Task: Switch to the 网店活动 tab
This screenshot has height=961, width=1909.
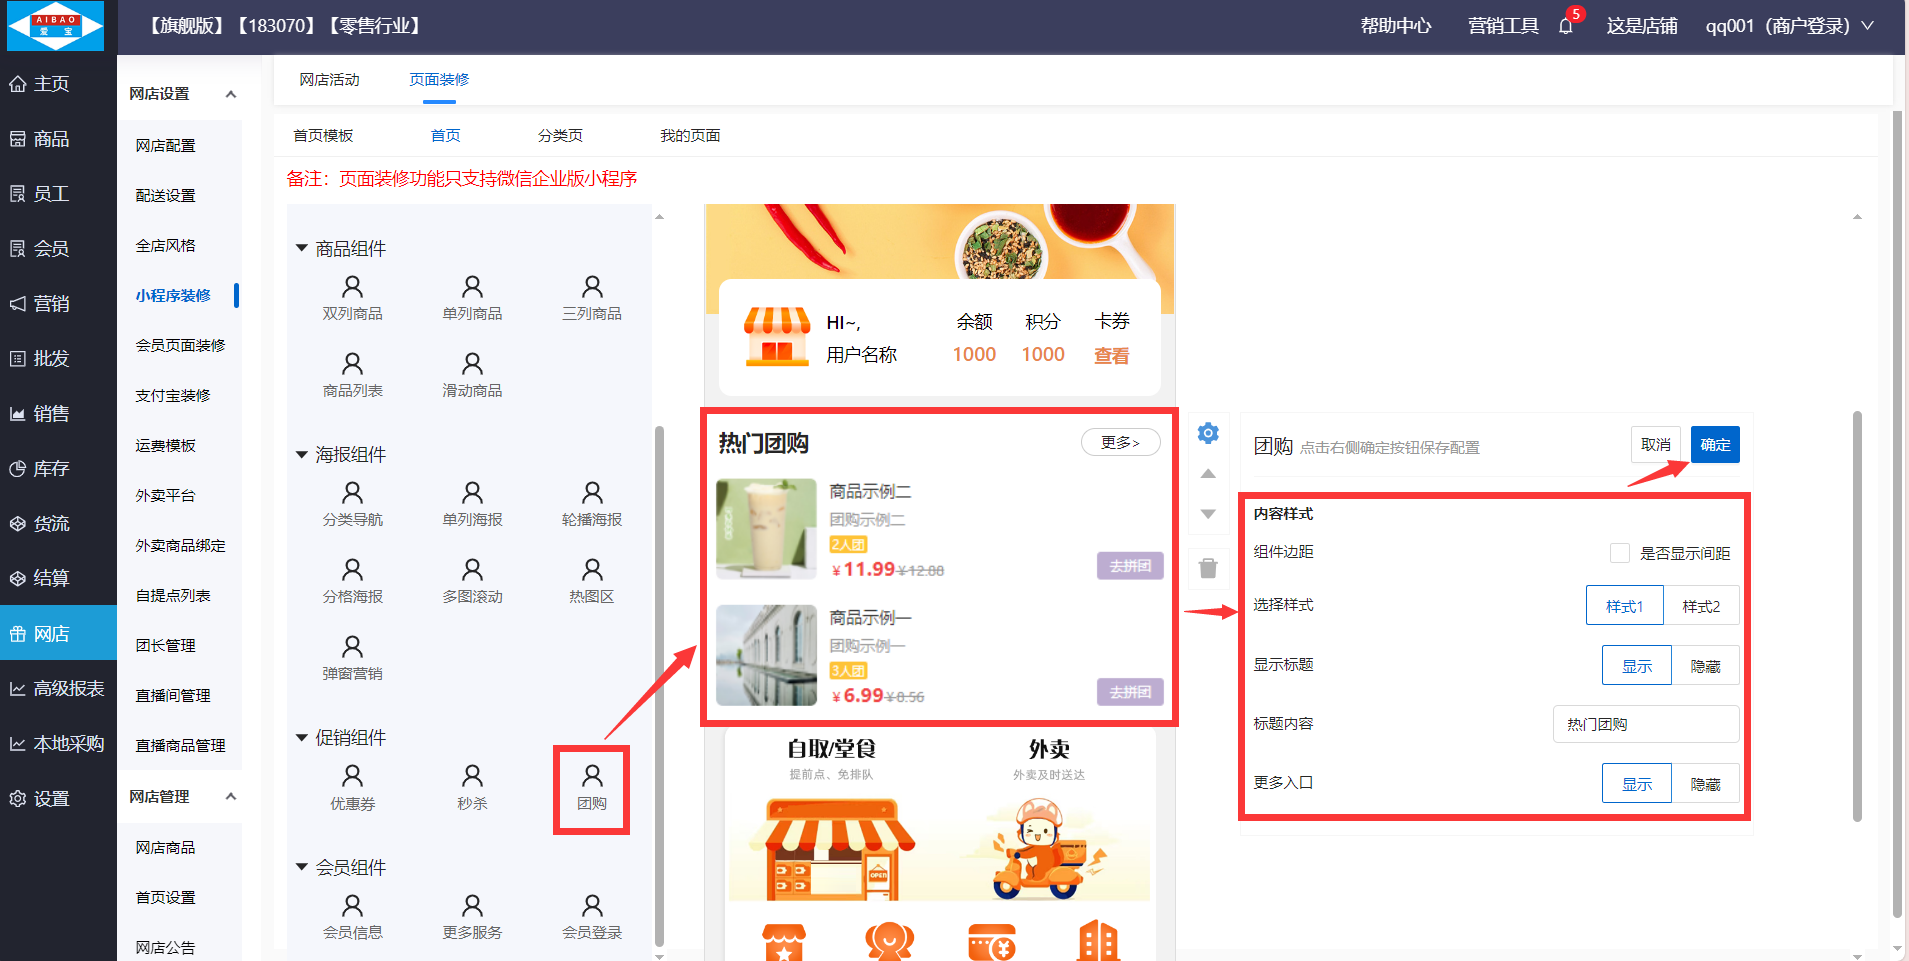Action: click(x=329, y=80)
